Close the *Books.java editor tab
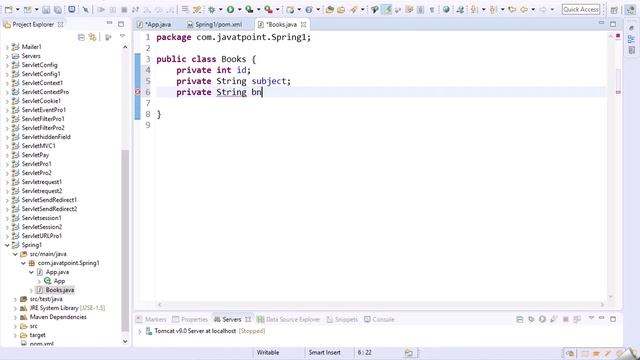The image size is (640, 360). click(x=303, y=24)
